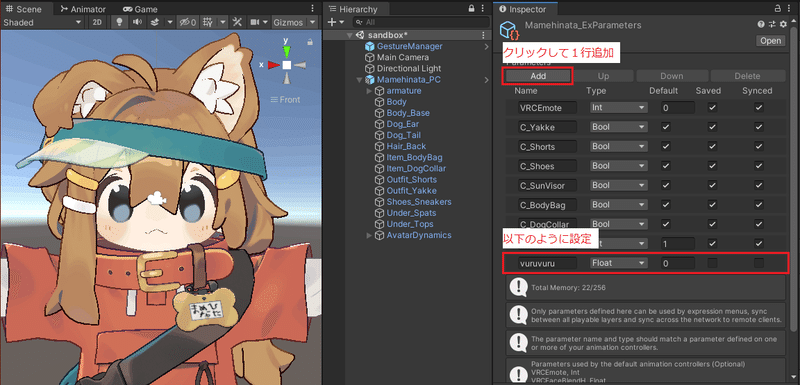Click vuruvuru Default value field
The width and height of the screenshot is (800, 385).
pyautogui.click(x=678, y=263)
